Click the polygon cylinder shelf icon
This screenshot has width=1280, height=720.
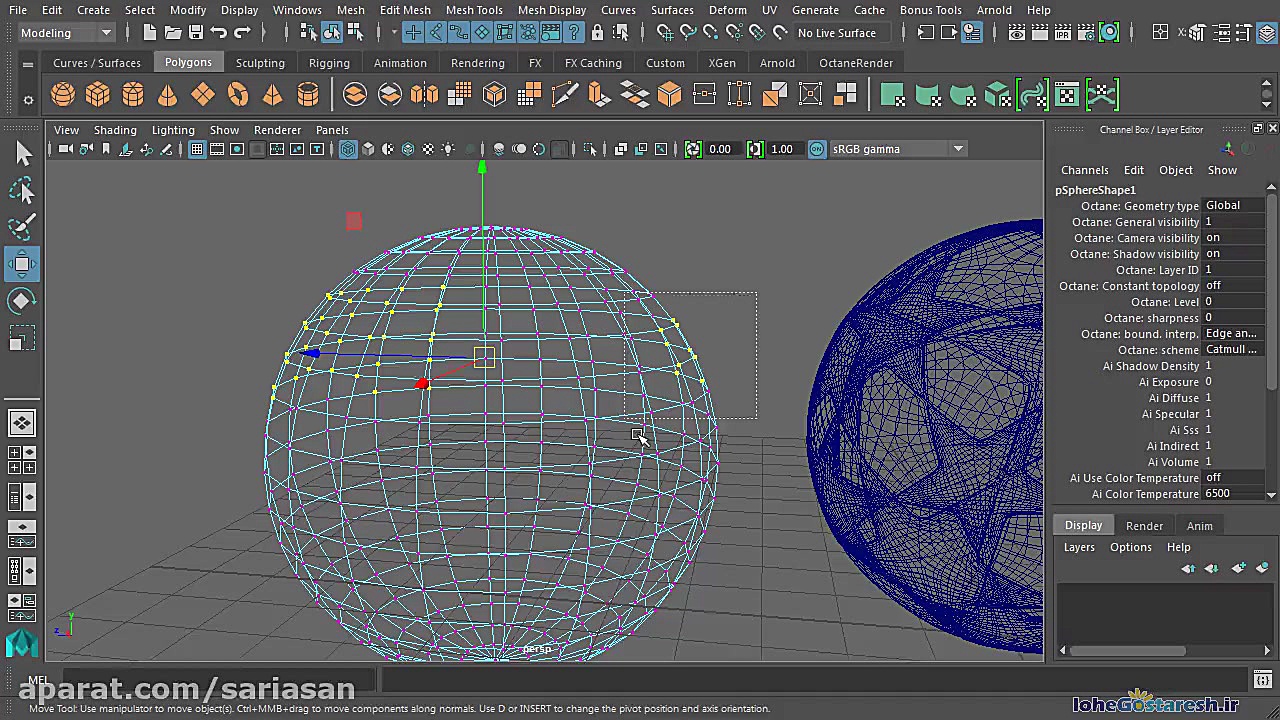click(x=133, y=95)
